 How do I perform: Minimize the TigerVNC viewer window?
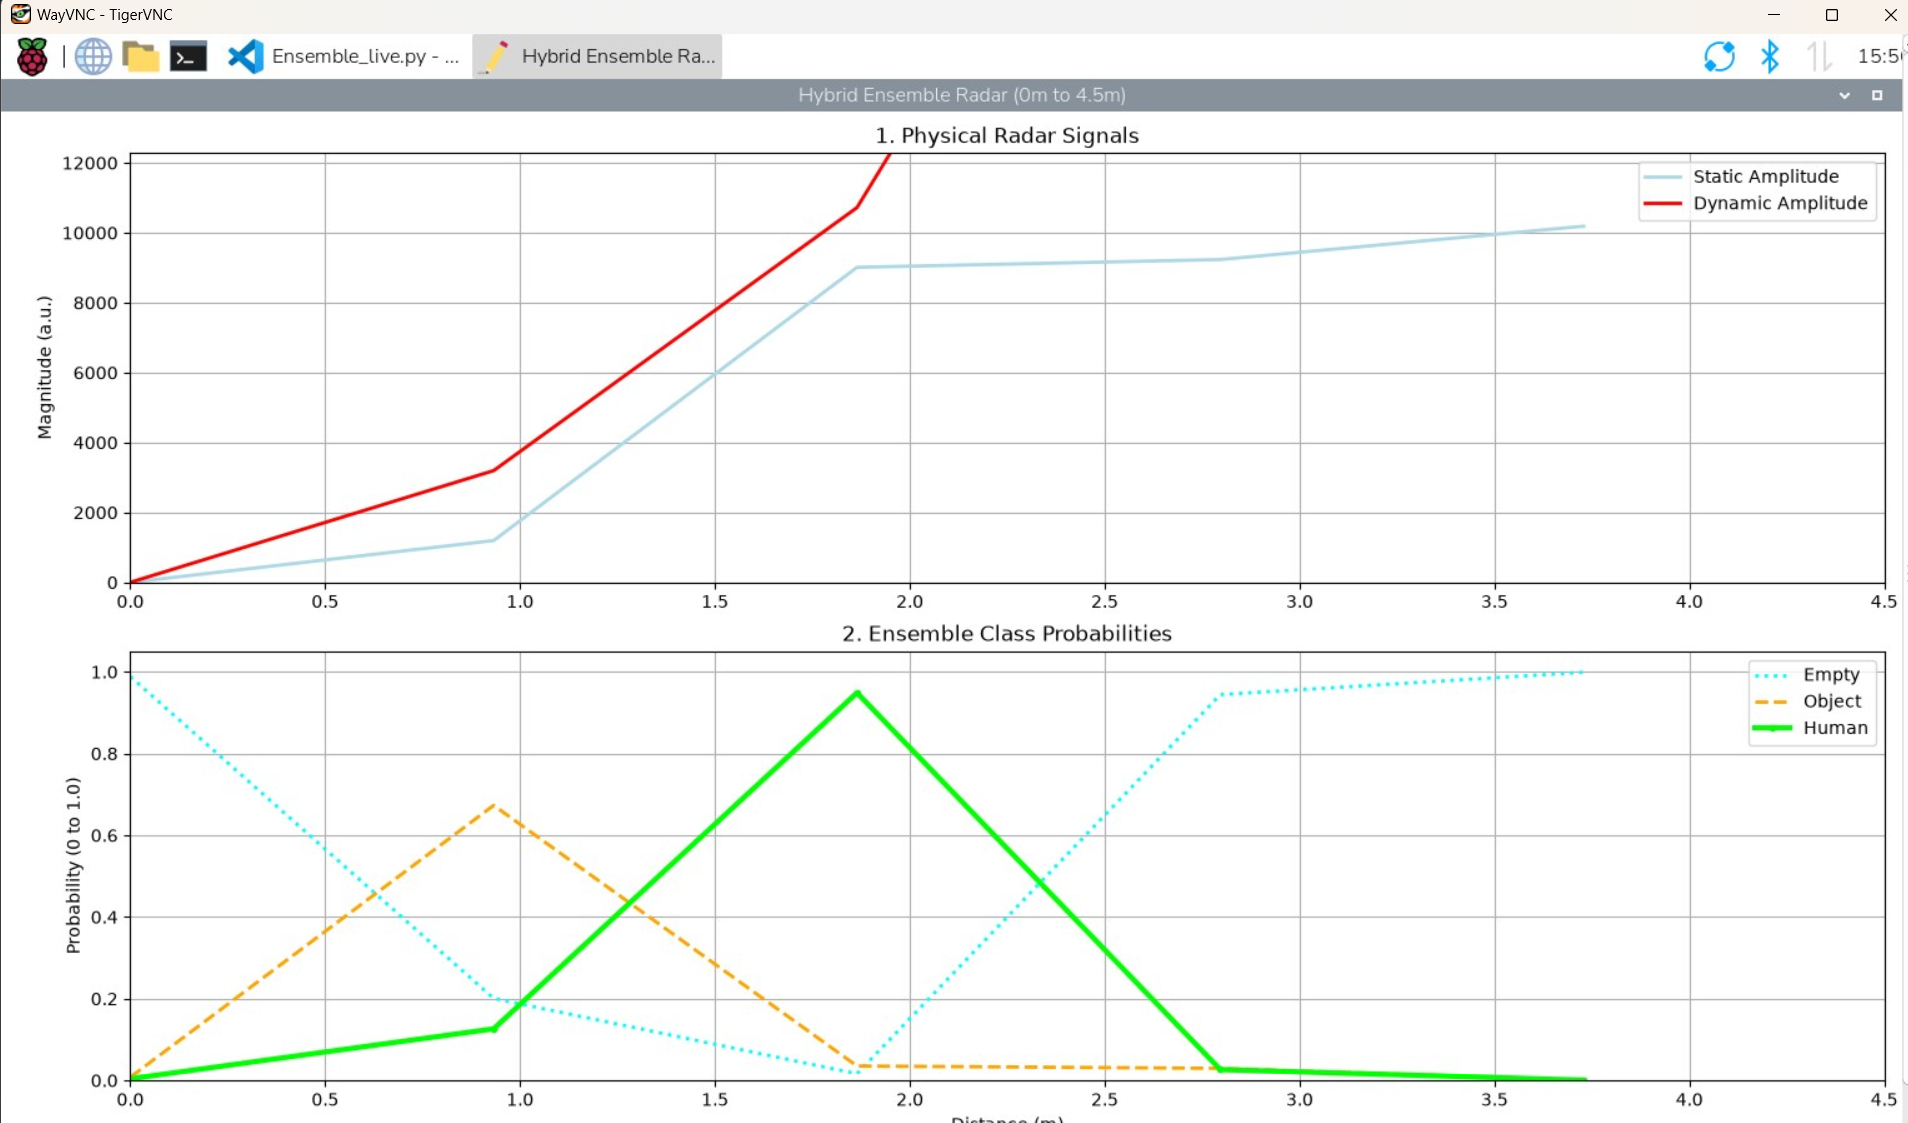click(1774, 14)
